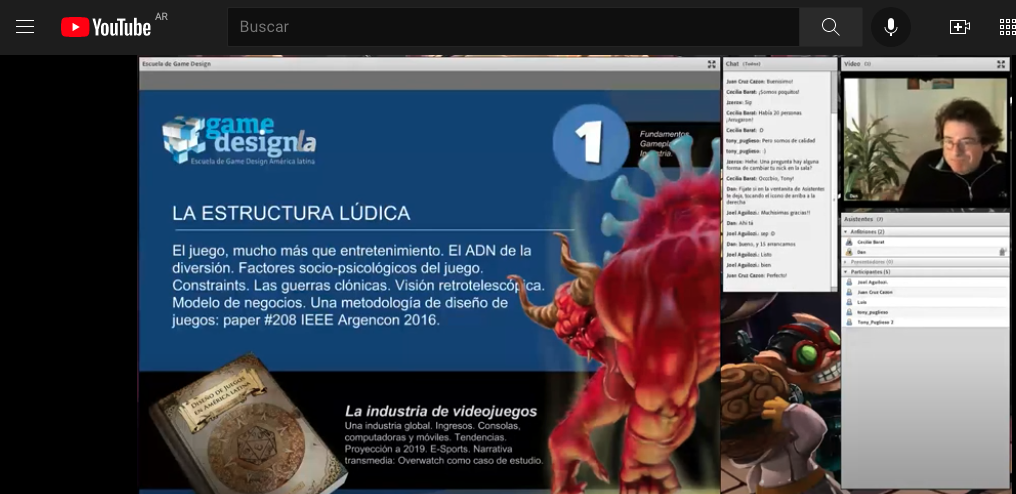Start voice search with the microphone
1016x494 pixels.
point(890,27)
